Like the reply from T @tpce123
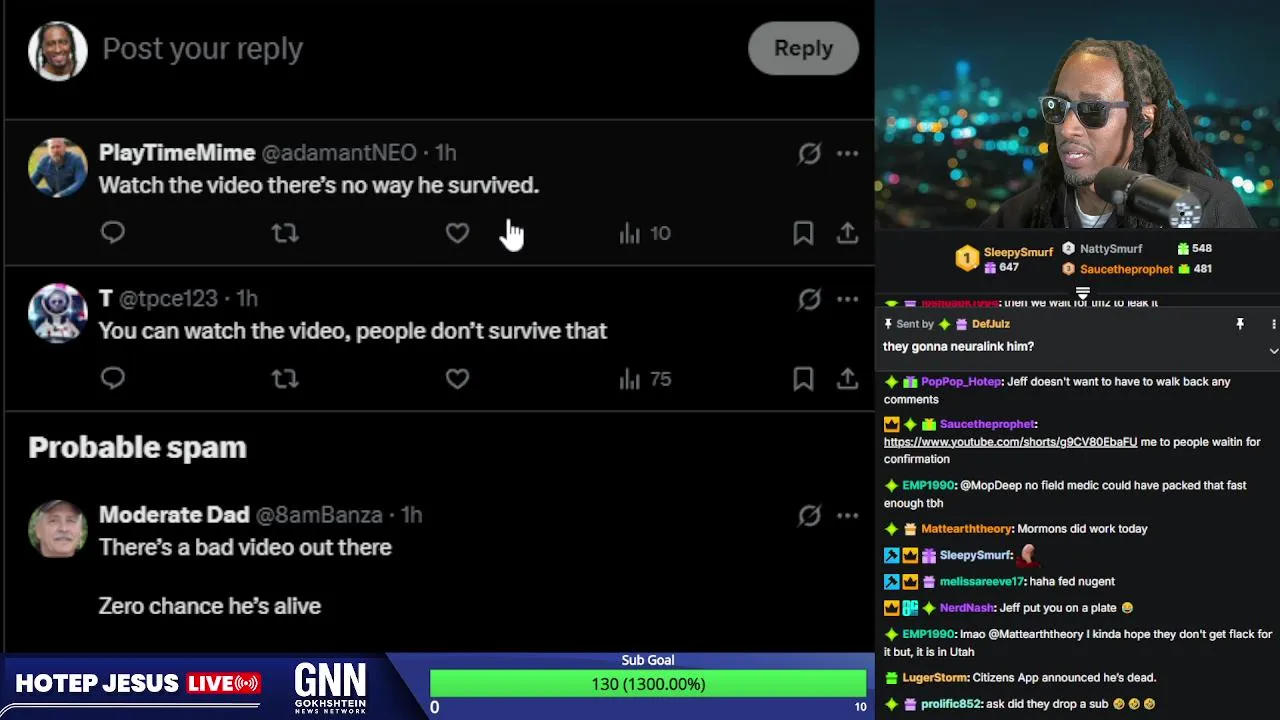Screen dimensions: 1280x720 click(x=457, y=379)
